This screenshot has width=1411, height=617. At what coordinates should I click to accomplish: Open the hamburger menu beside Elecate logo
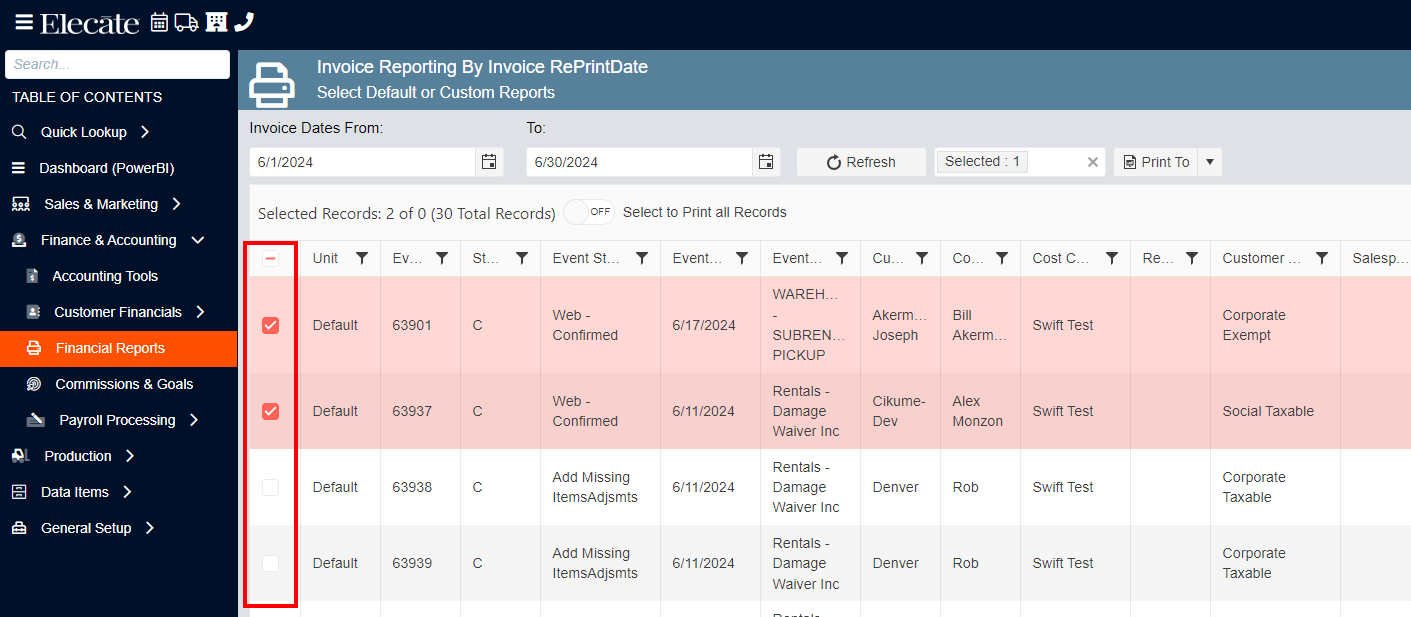pos(24,22)
